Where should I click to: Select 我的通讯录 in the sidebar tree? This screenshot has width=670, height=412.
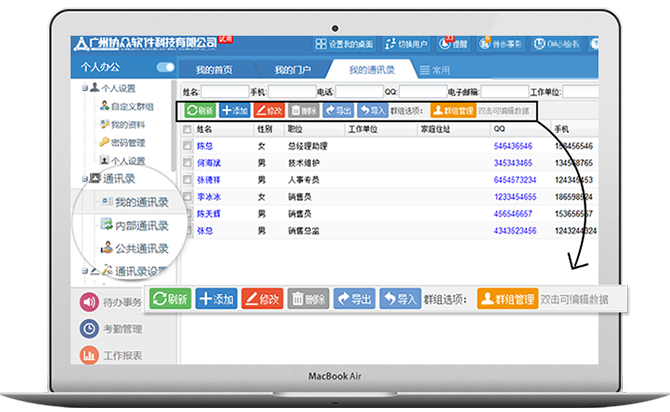(x=135, y=202)
